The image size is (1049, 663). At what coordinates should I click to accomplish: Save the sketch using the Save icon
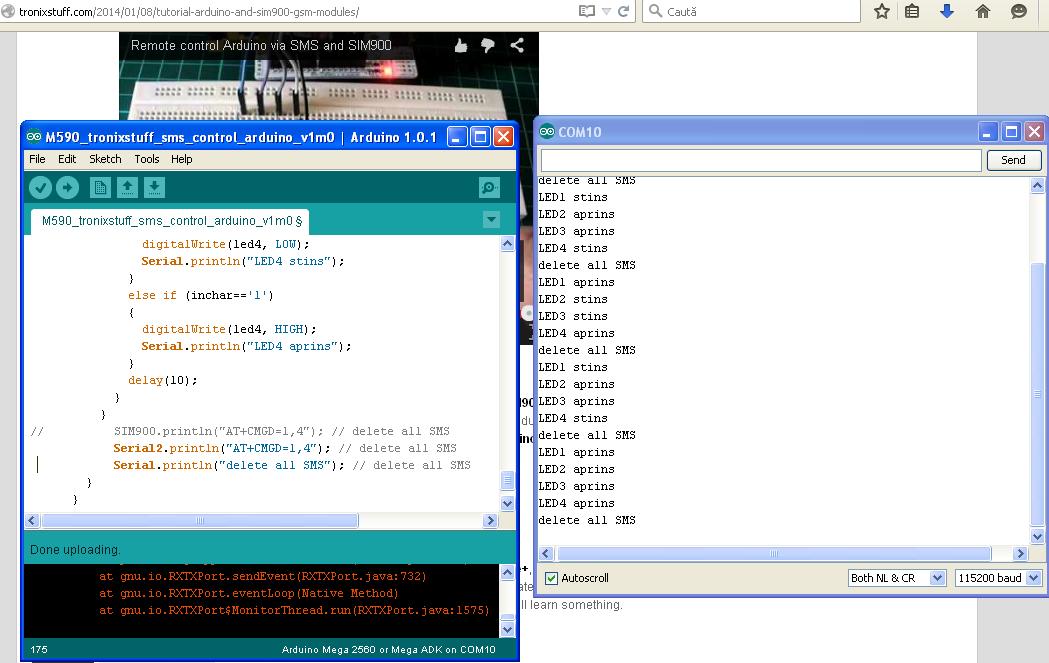click(x=152, y=187)
